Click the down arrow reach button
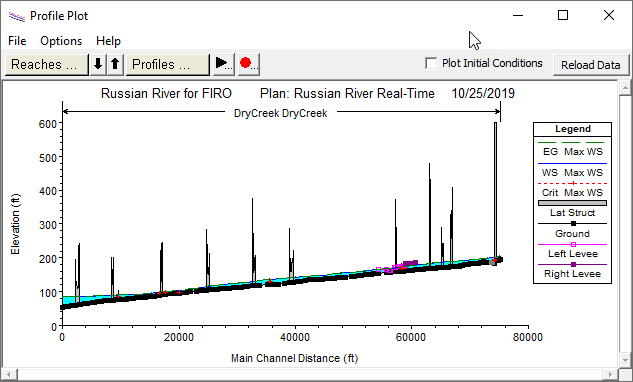This screenshot has height=382, width=633. 98,64
